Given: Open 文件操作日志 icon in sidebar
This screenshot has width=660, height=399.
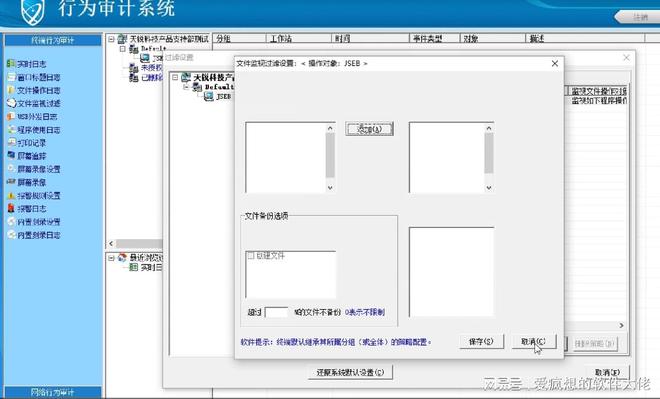Looking at the screenshot, I should pos(11,90).
